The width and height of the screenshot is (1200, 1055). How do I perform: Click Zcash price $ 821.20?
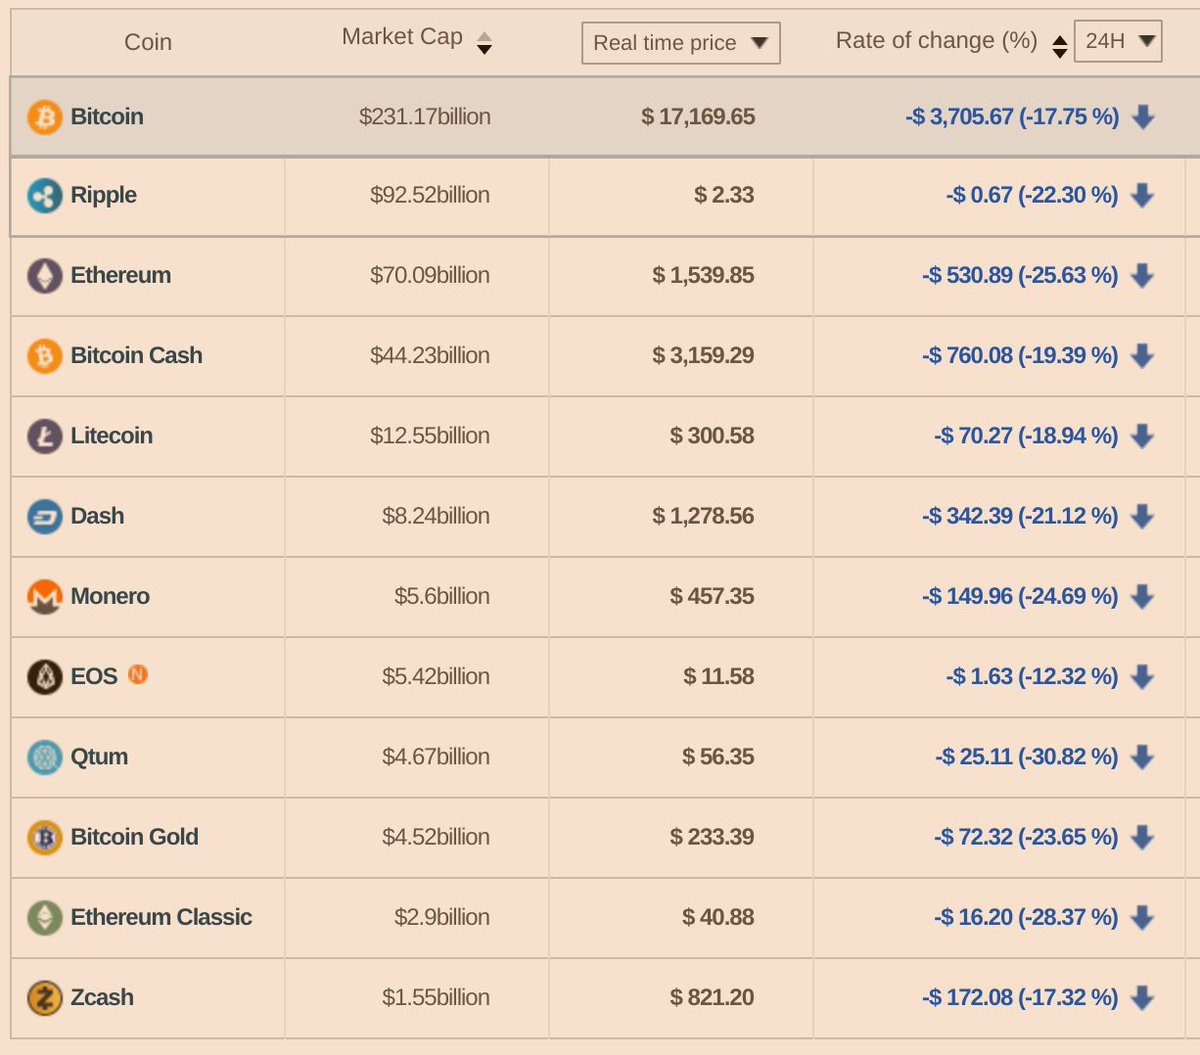point(712,998)
